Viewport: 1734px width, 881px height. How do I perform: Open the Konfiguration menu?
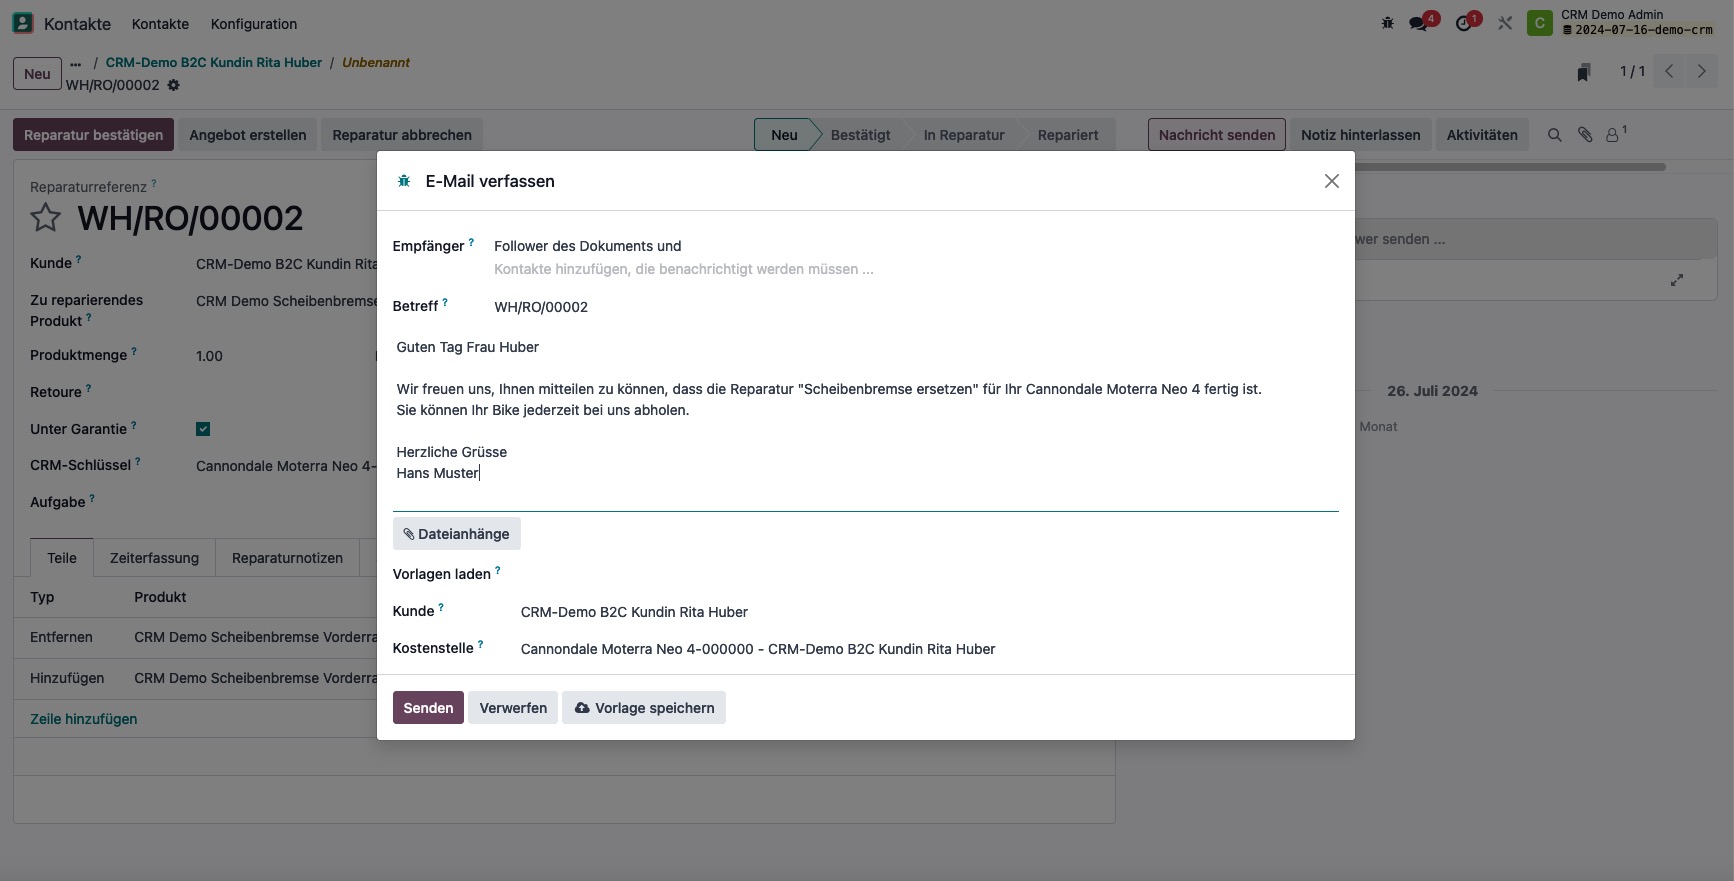pos(254,24)
